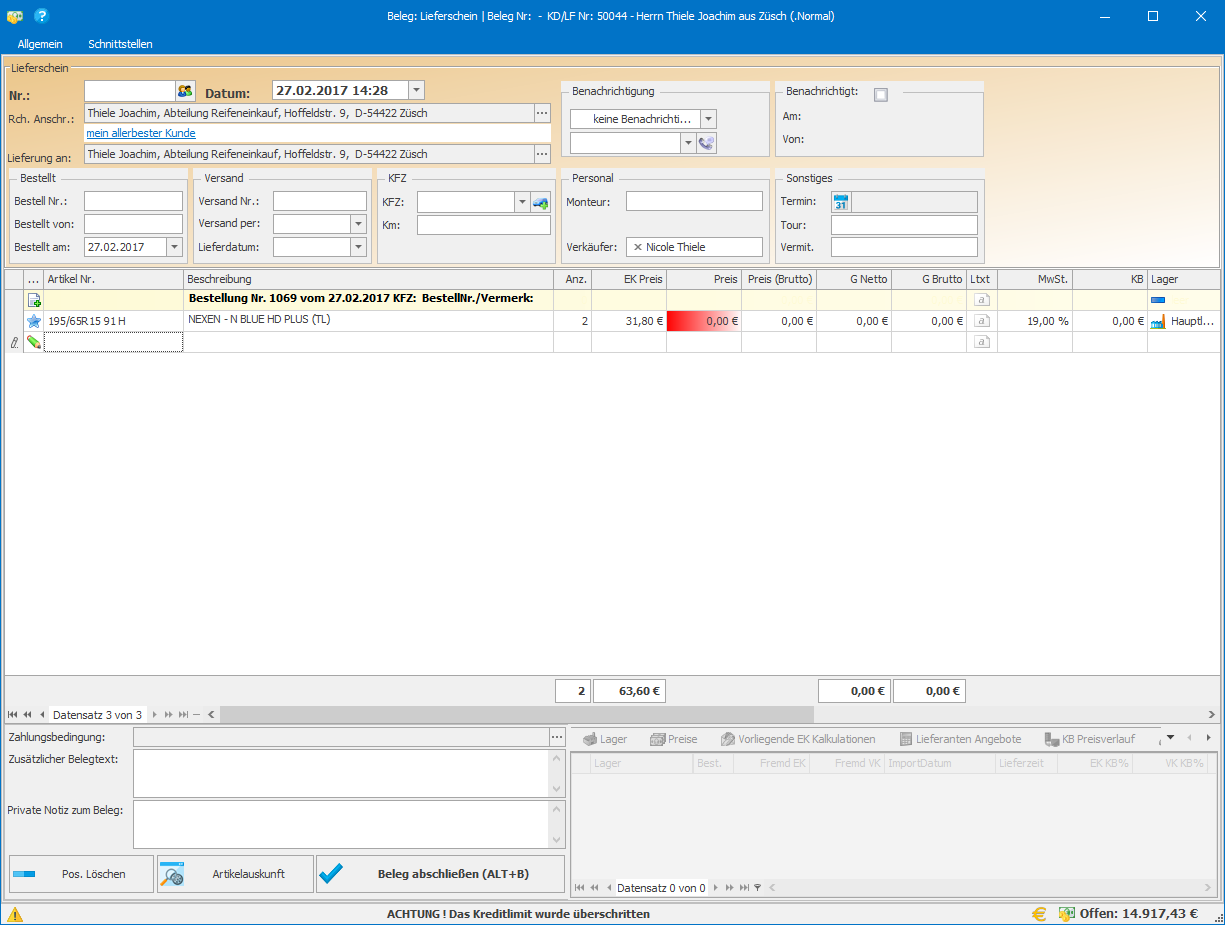Click the help question mark icon in title bar

click(41, 16)
